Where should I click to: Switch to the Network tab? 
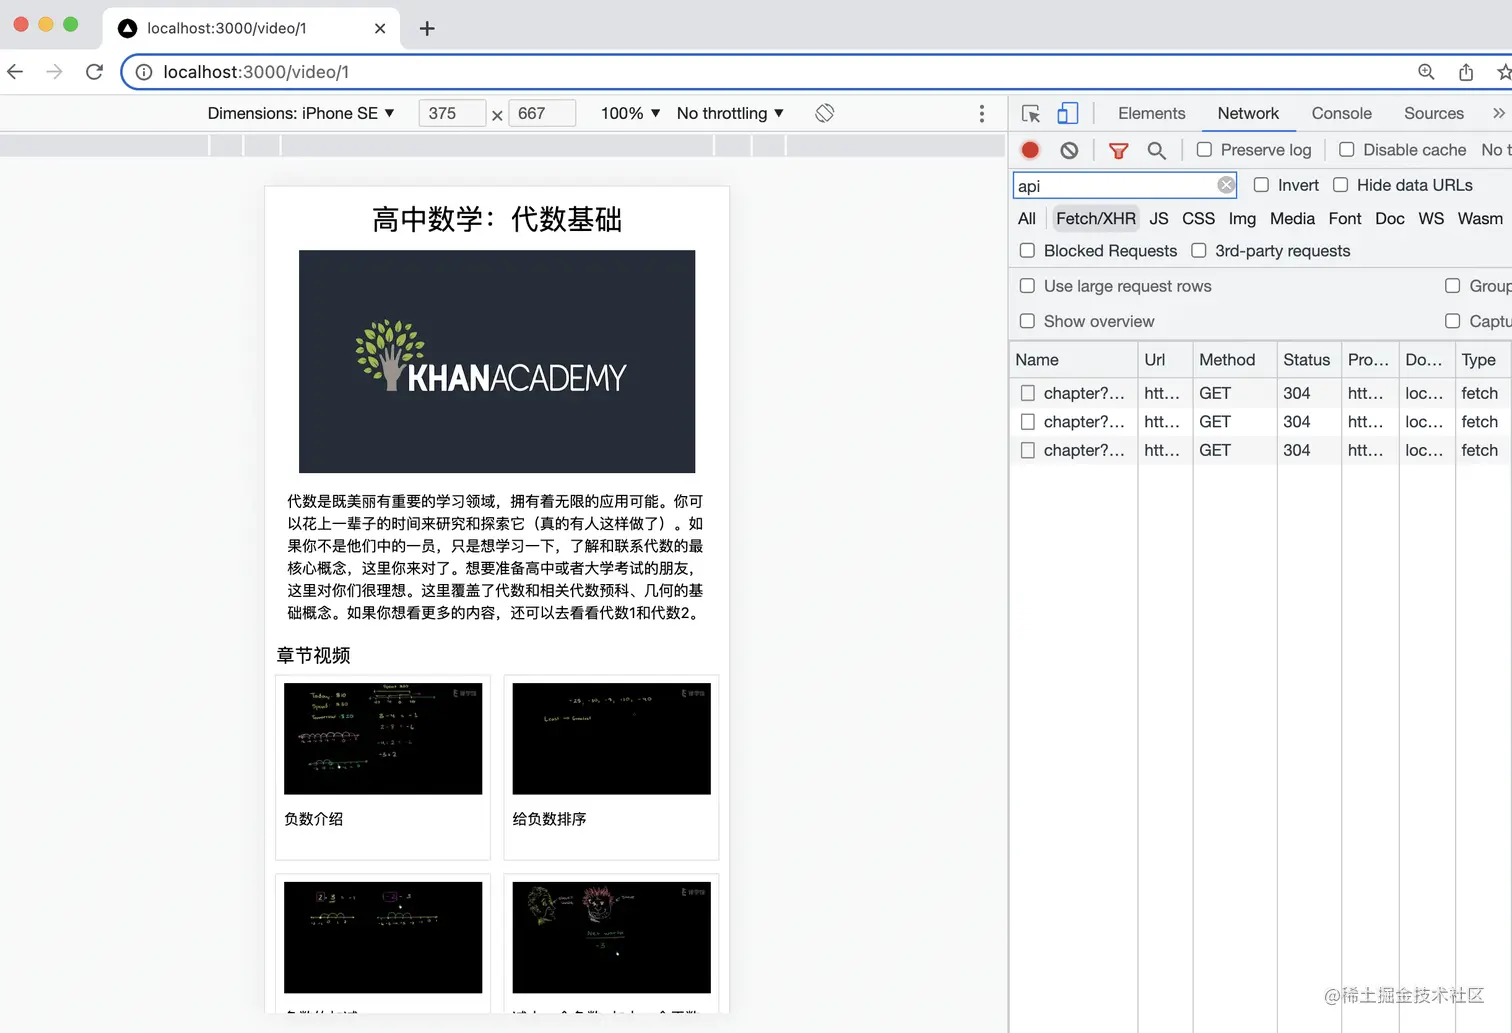(x=1248, y=113)
